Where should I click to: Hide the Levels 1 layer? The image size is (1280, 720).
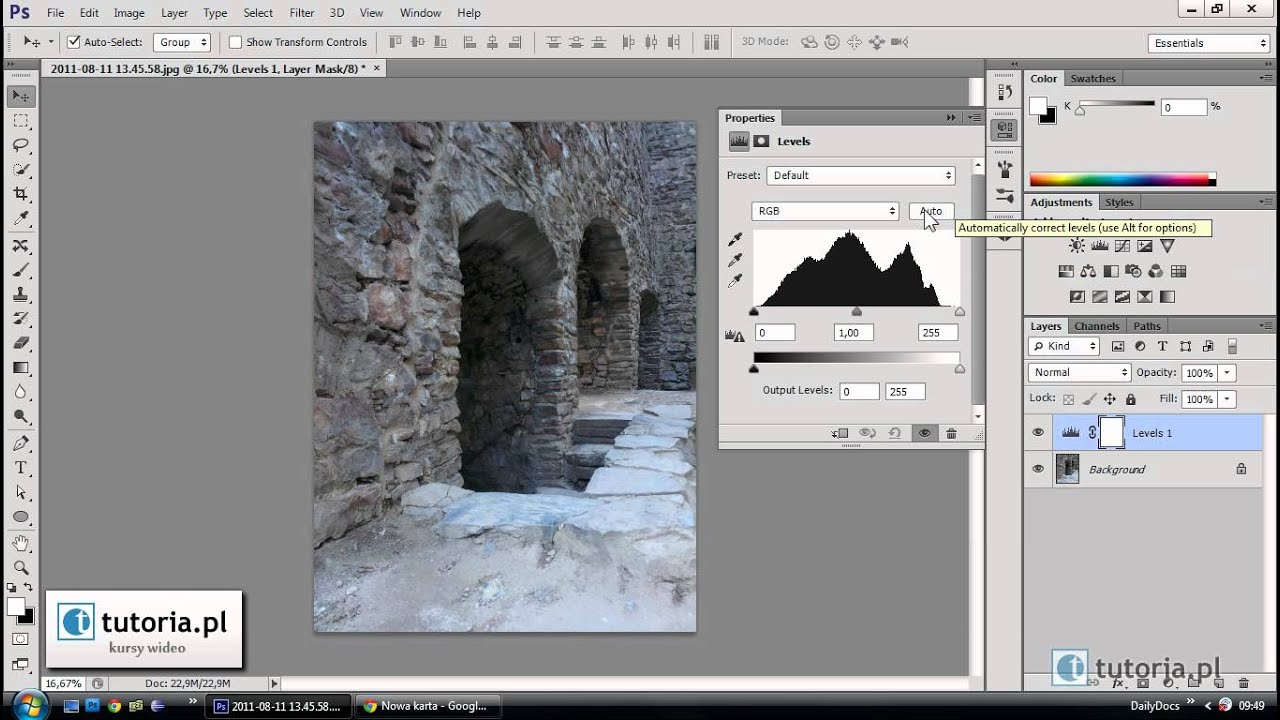coord(1038,433)
